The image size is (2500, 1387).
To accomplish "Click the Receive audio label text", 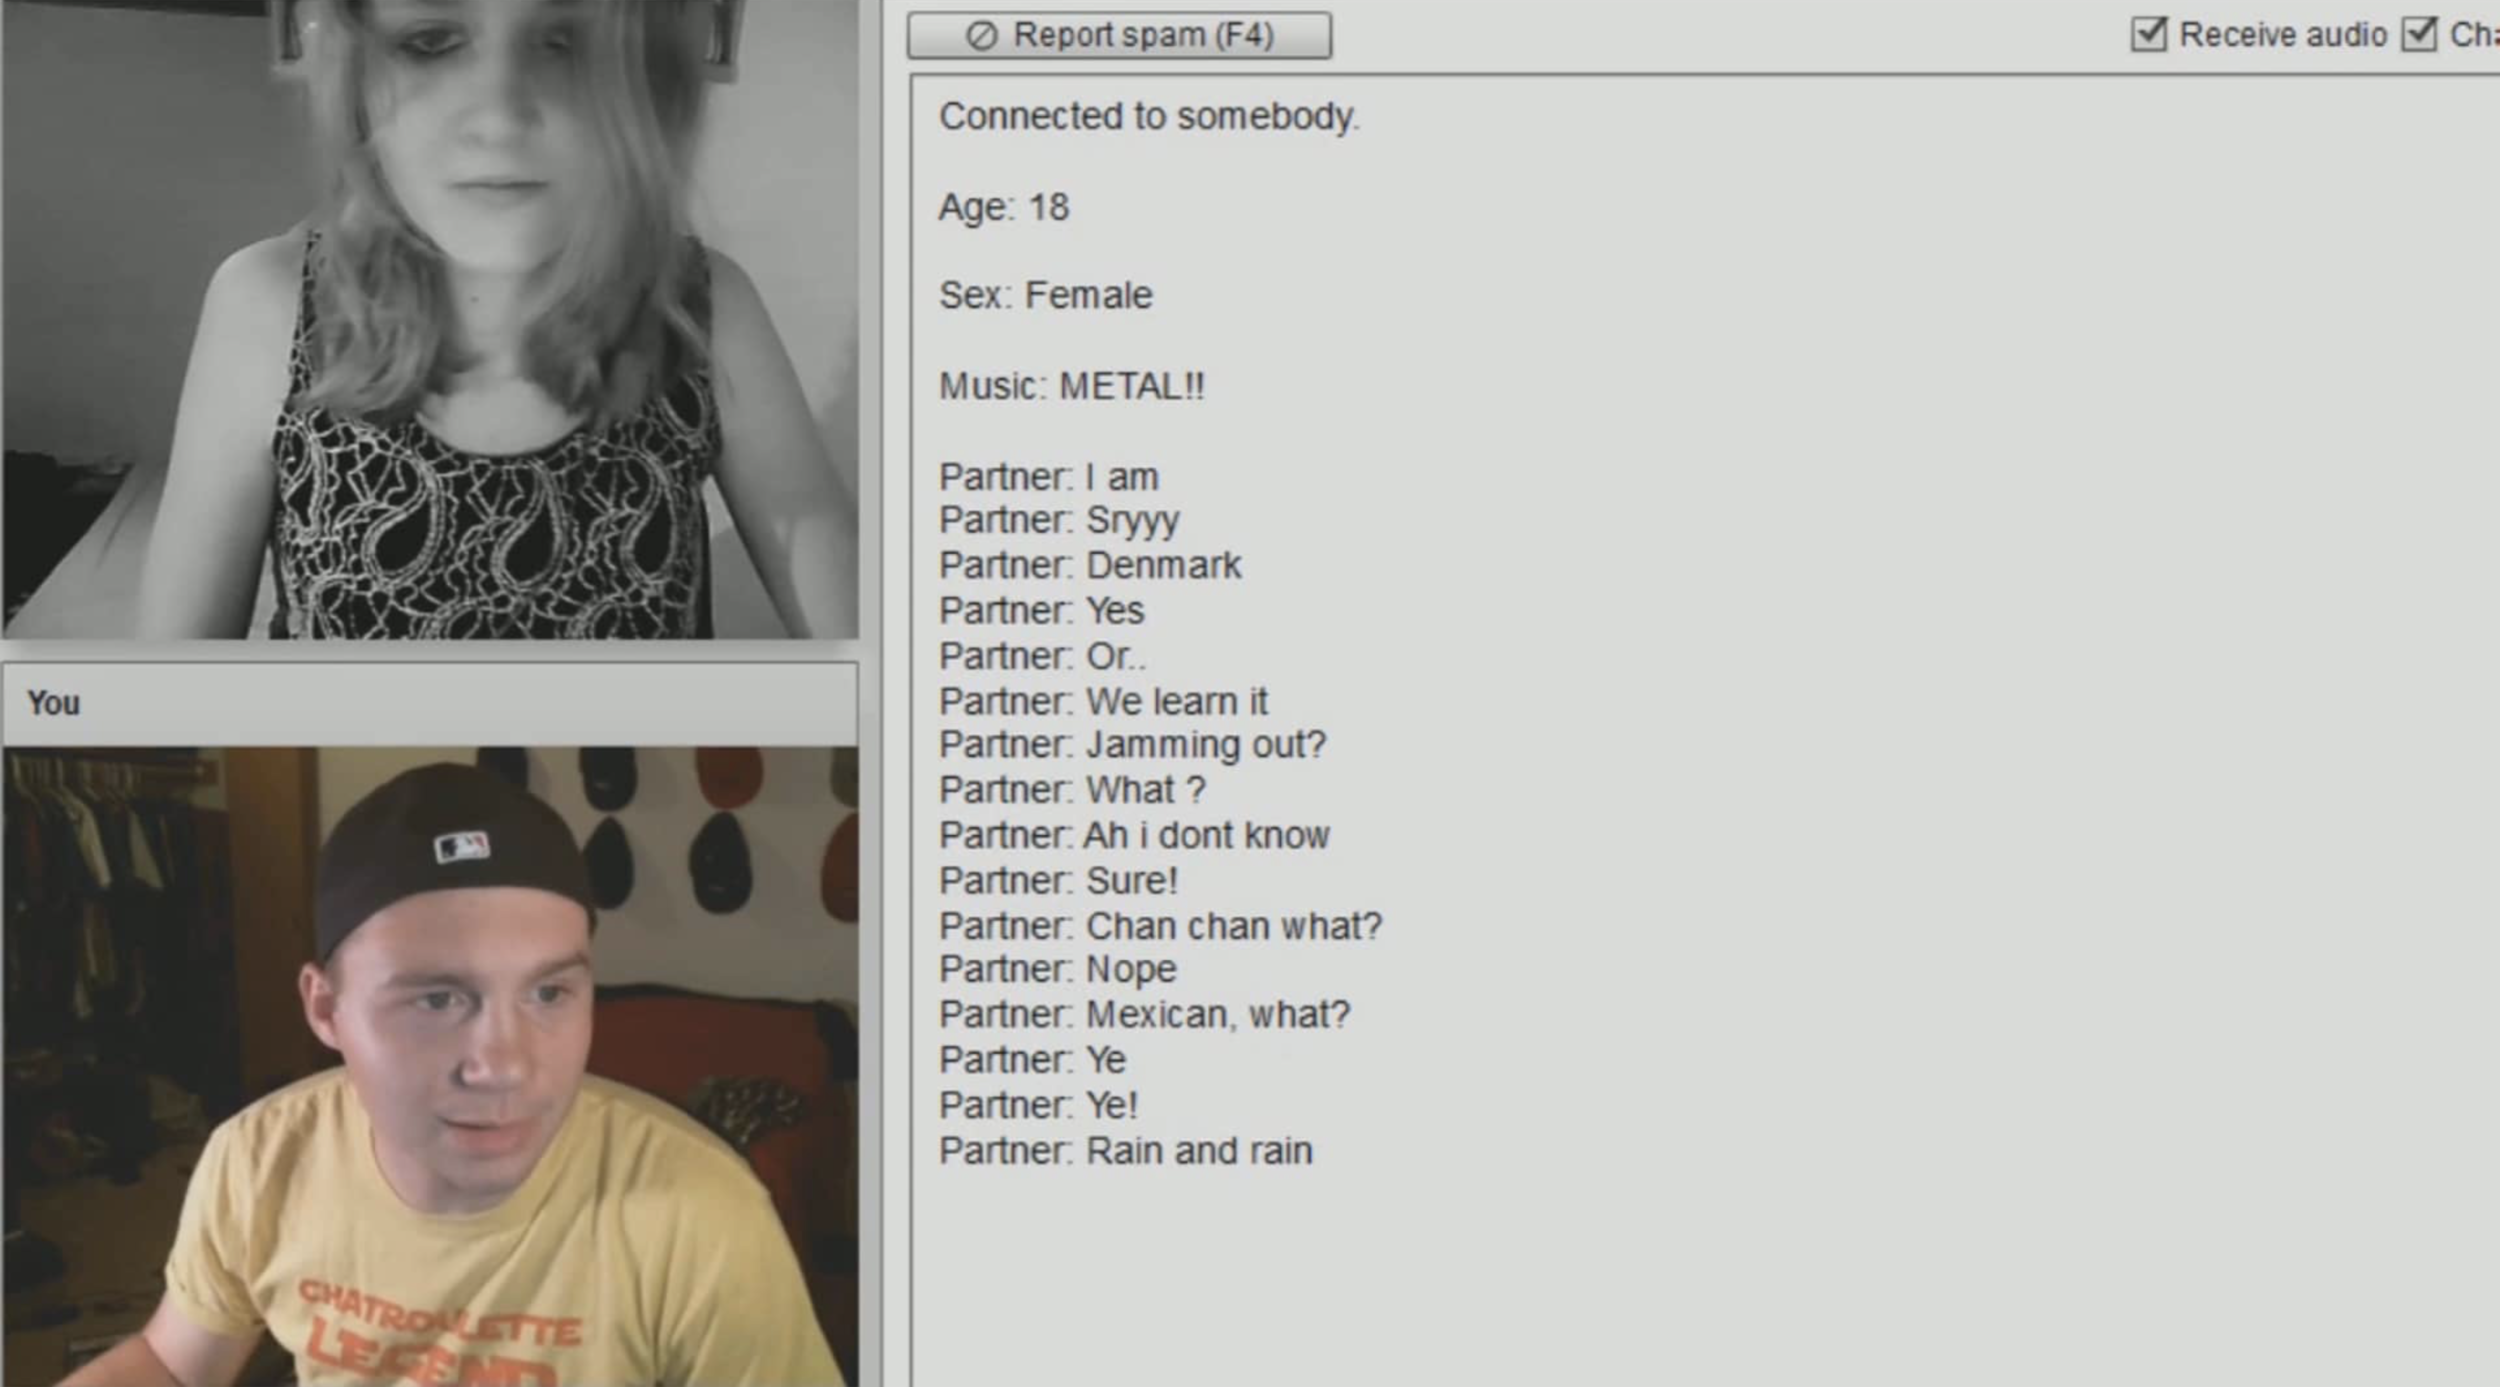I will tap(2282, 35).
